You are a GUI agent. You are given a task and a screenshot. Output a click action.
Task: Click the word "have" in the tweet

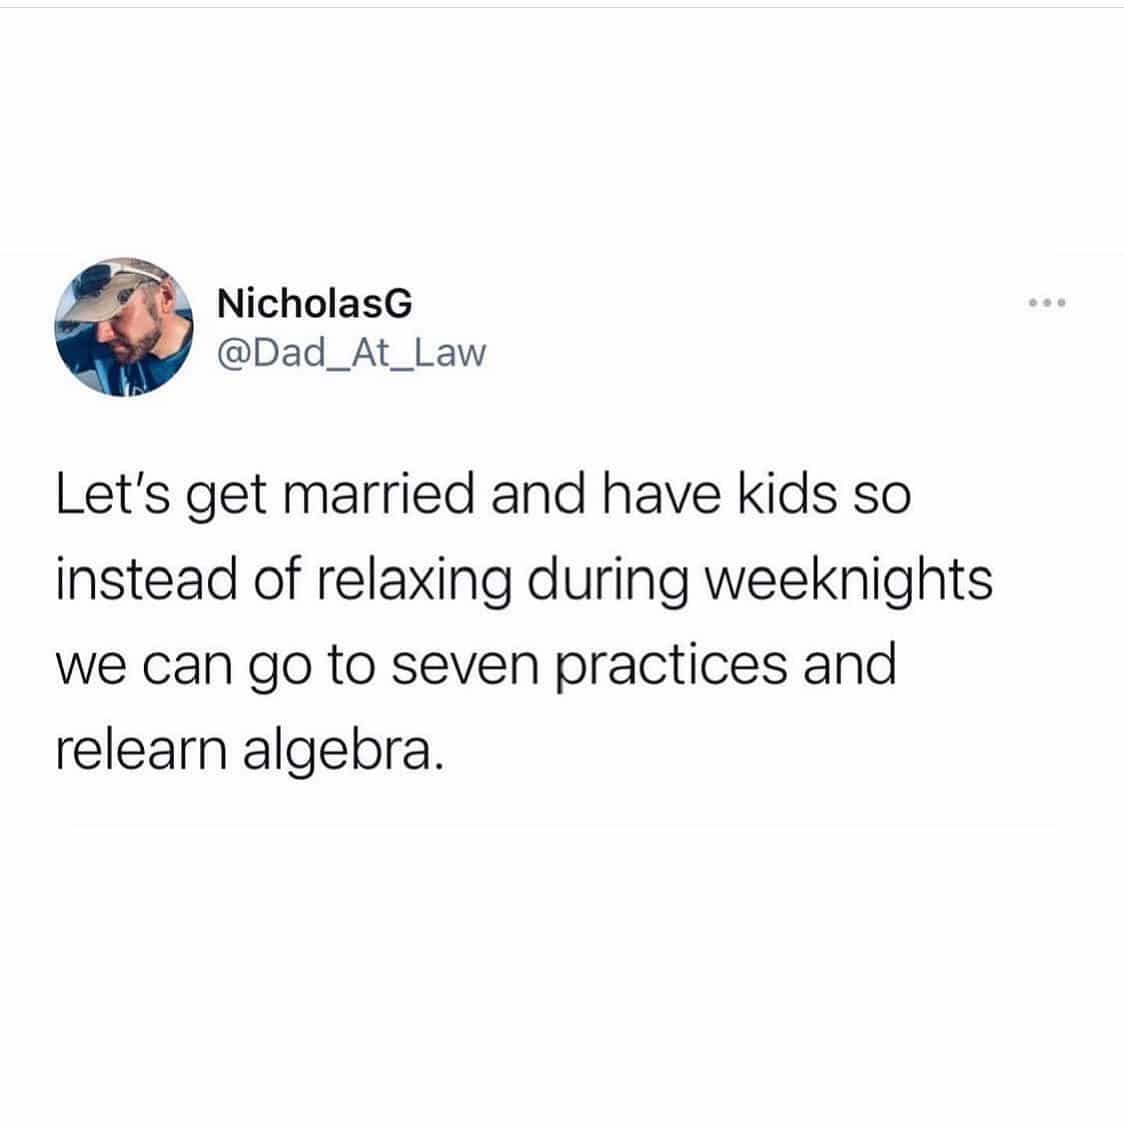(x=661, y=495)
